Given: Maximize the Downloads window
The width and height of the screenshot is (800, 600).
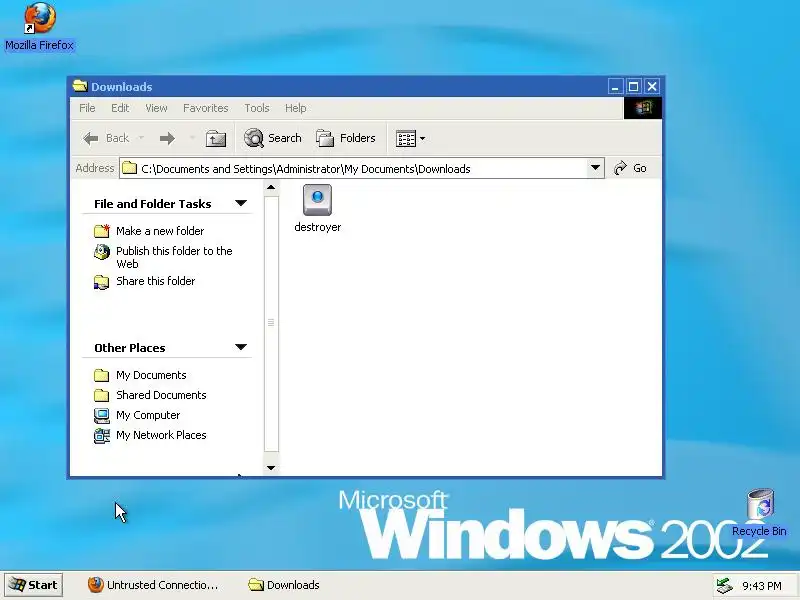Looking at the screenshot, I should [x=633, y=86].
